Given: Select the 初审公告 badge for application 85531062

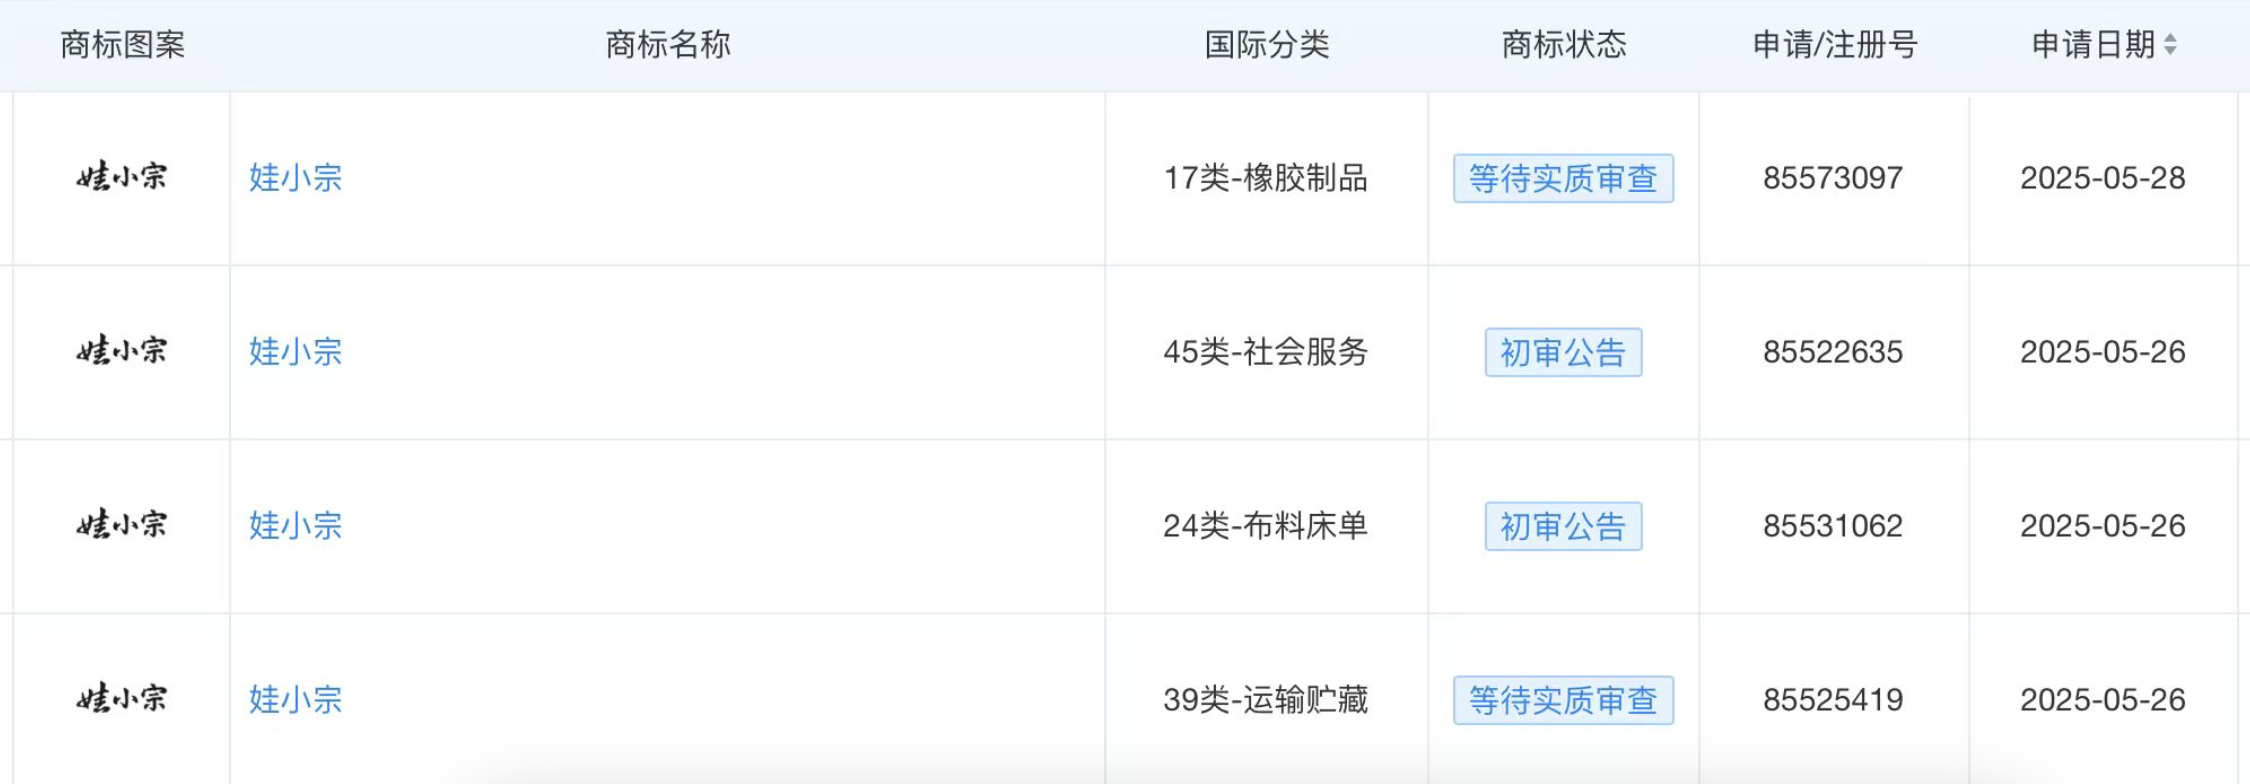Looking at the screenshot, I should [x=1563, y=526].
